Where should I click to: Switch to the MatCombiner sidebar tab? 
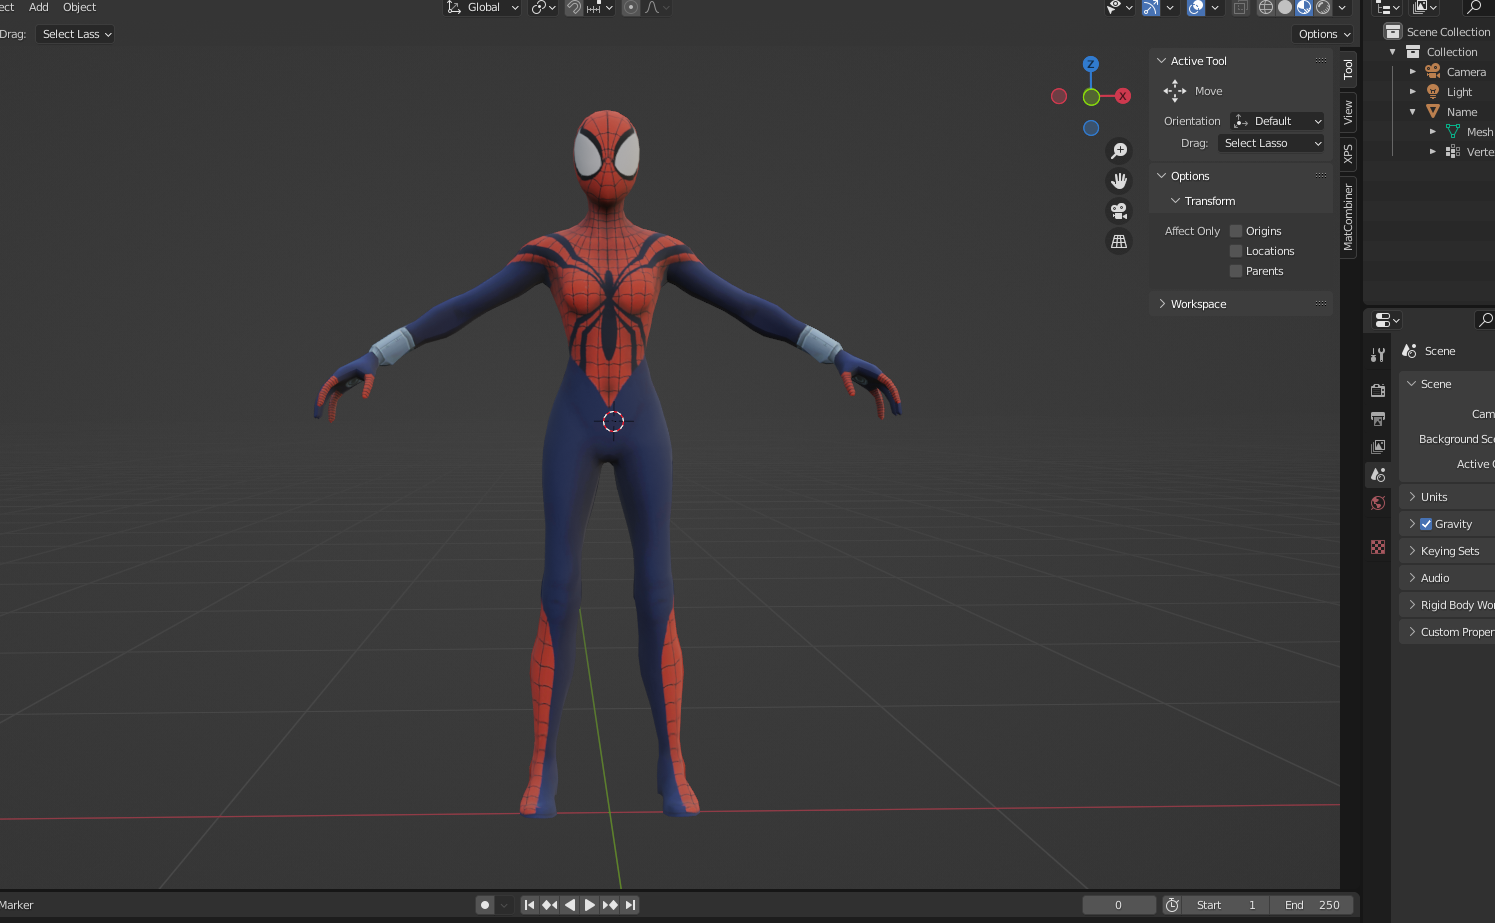[1348, 217]
